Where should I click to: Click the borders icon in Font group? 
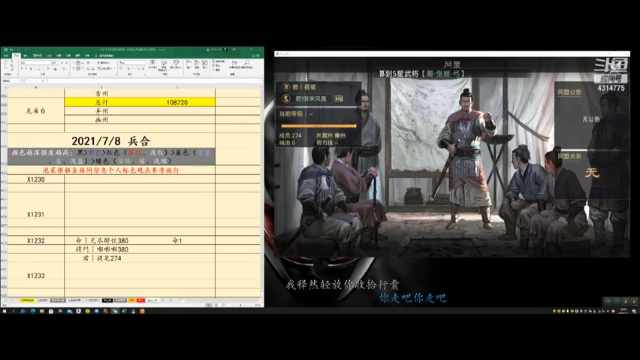[40, 69]
